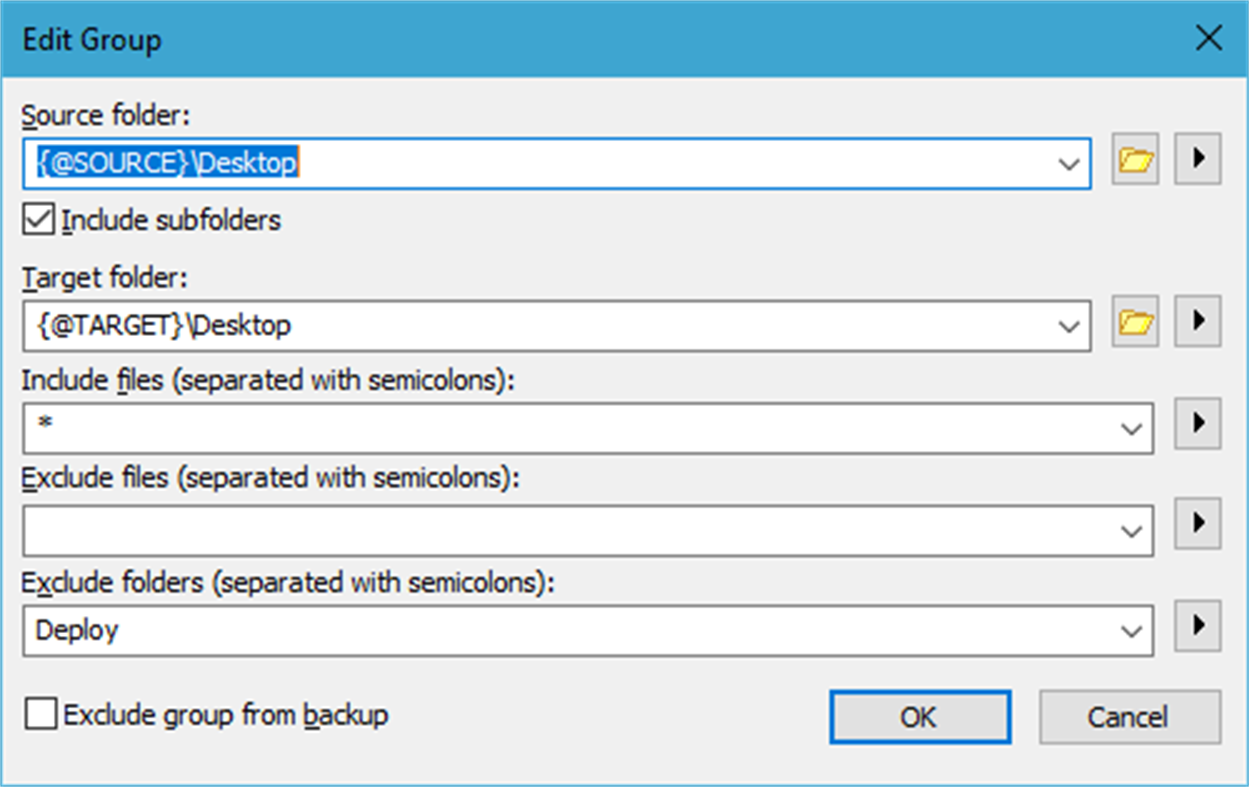This screenshot has width=1249, height=787.
Task: Open the folder browser for Target folder
Action: [1135, 322]
